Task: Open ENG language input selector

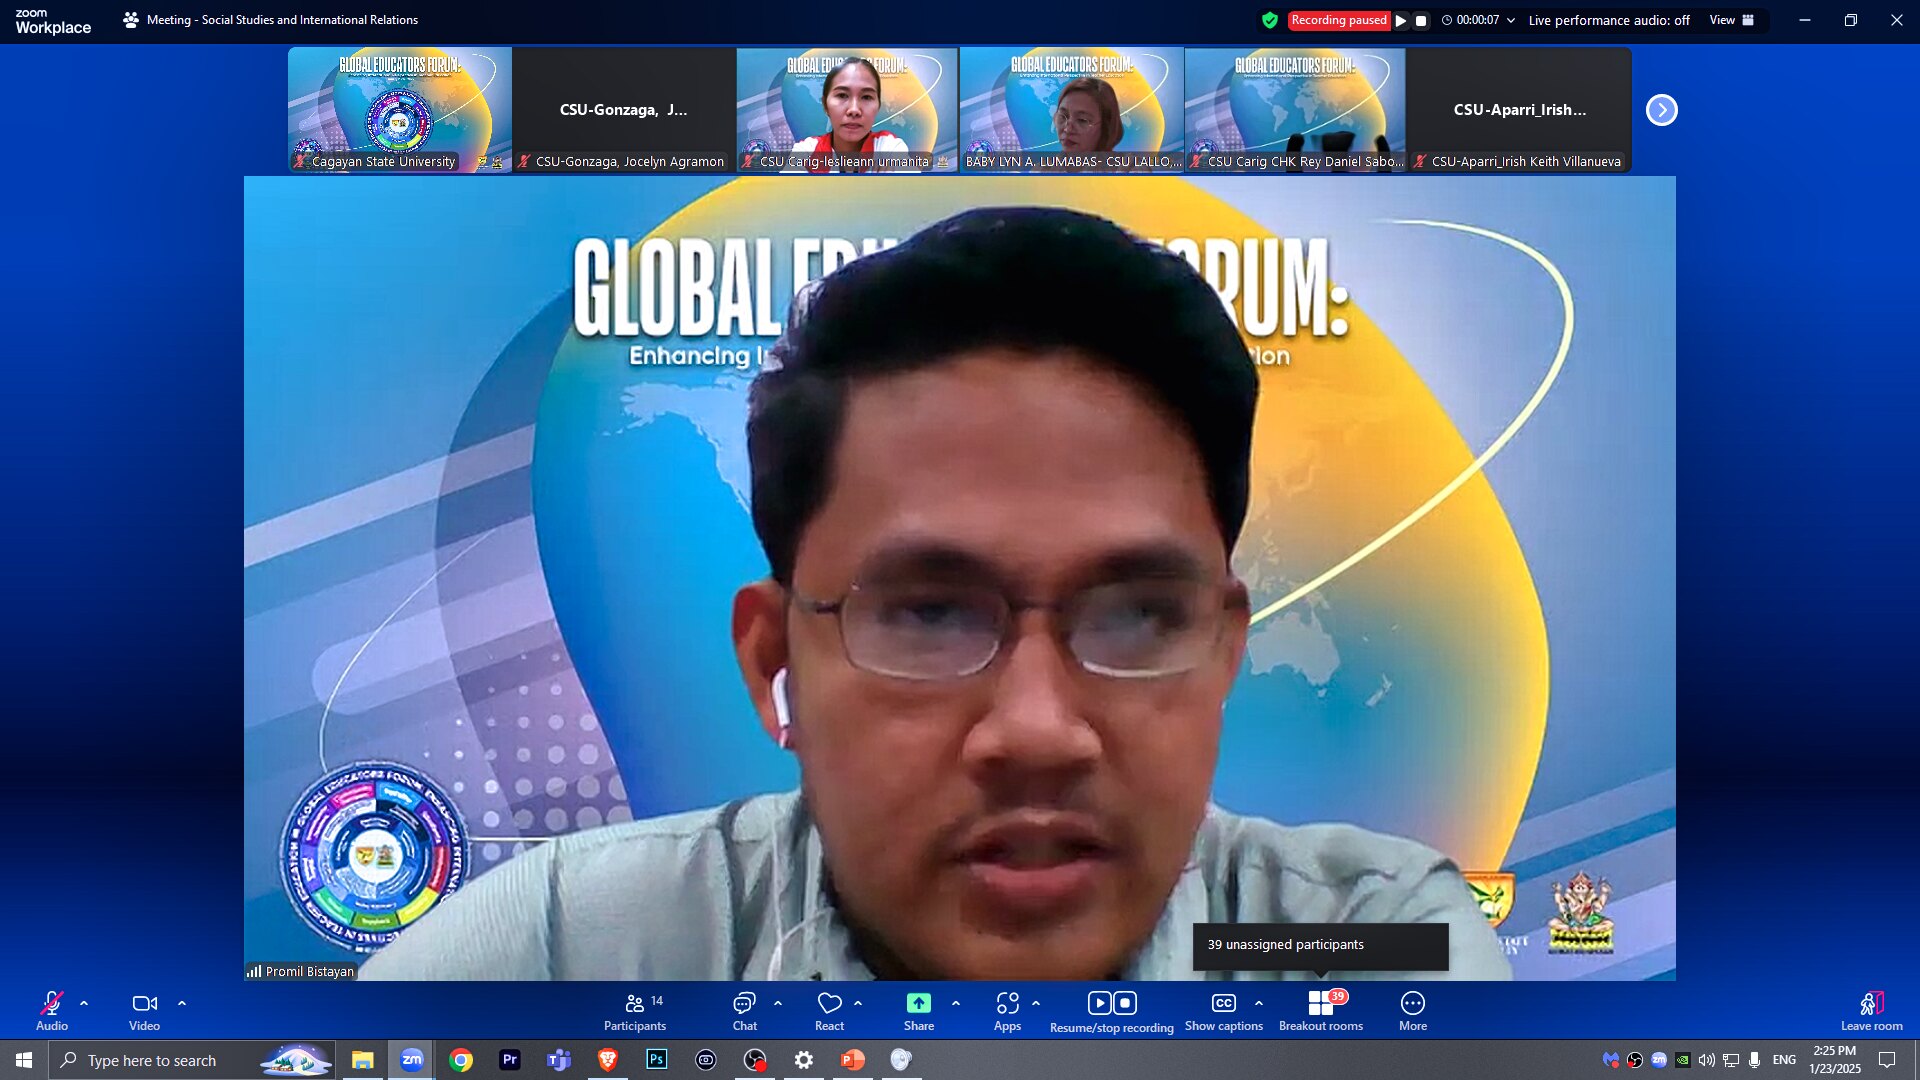Action: click(1784, 1060)
